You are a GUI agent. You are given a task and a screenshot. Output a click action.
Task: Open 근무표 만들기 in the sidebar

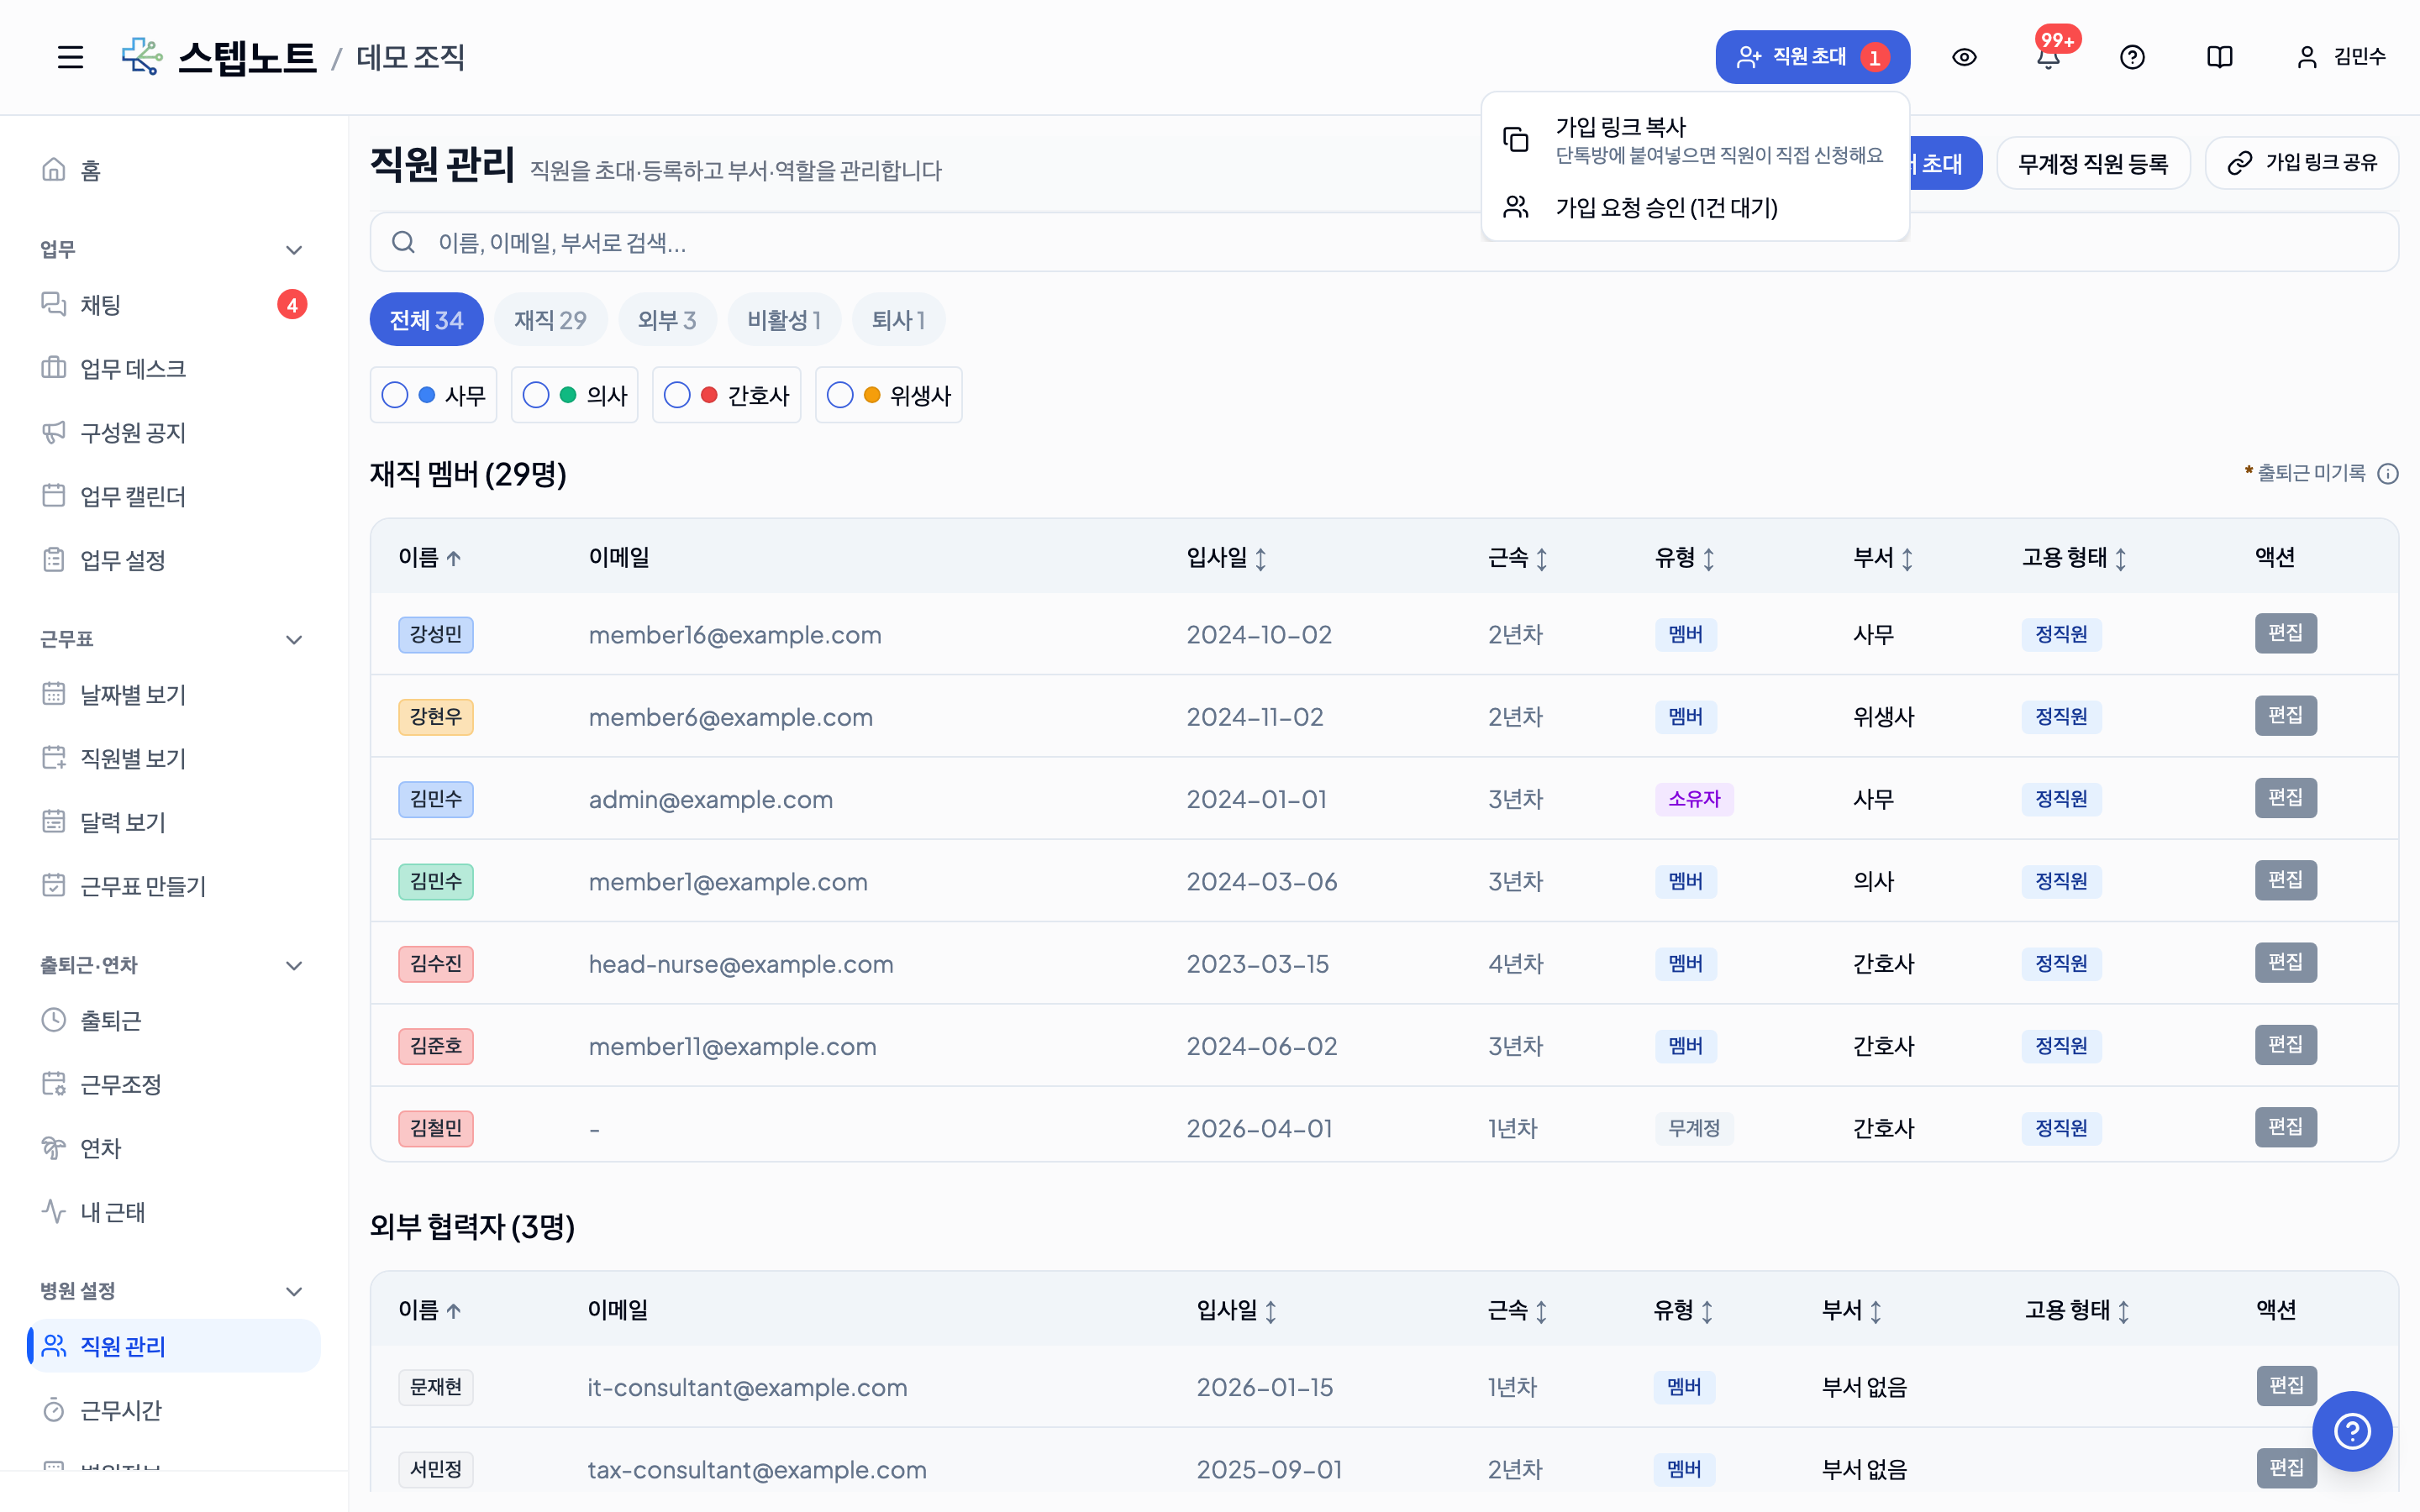click(174, 886)
